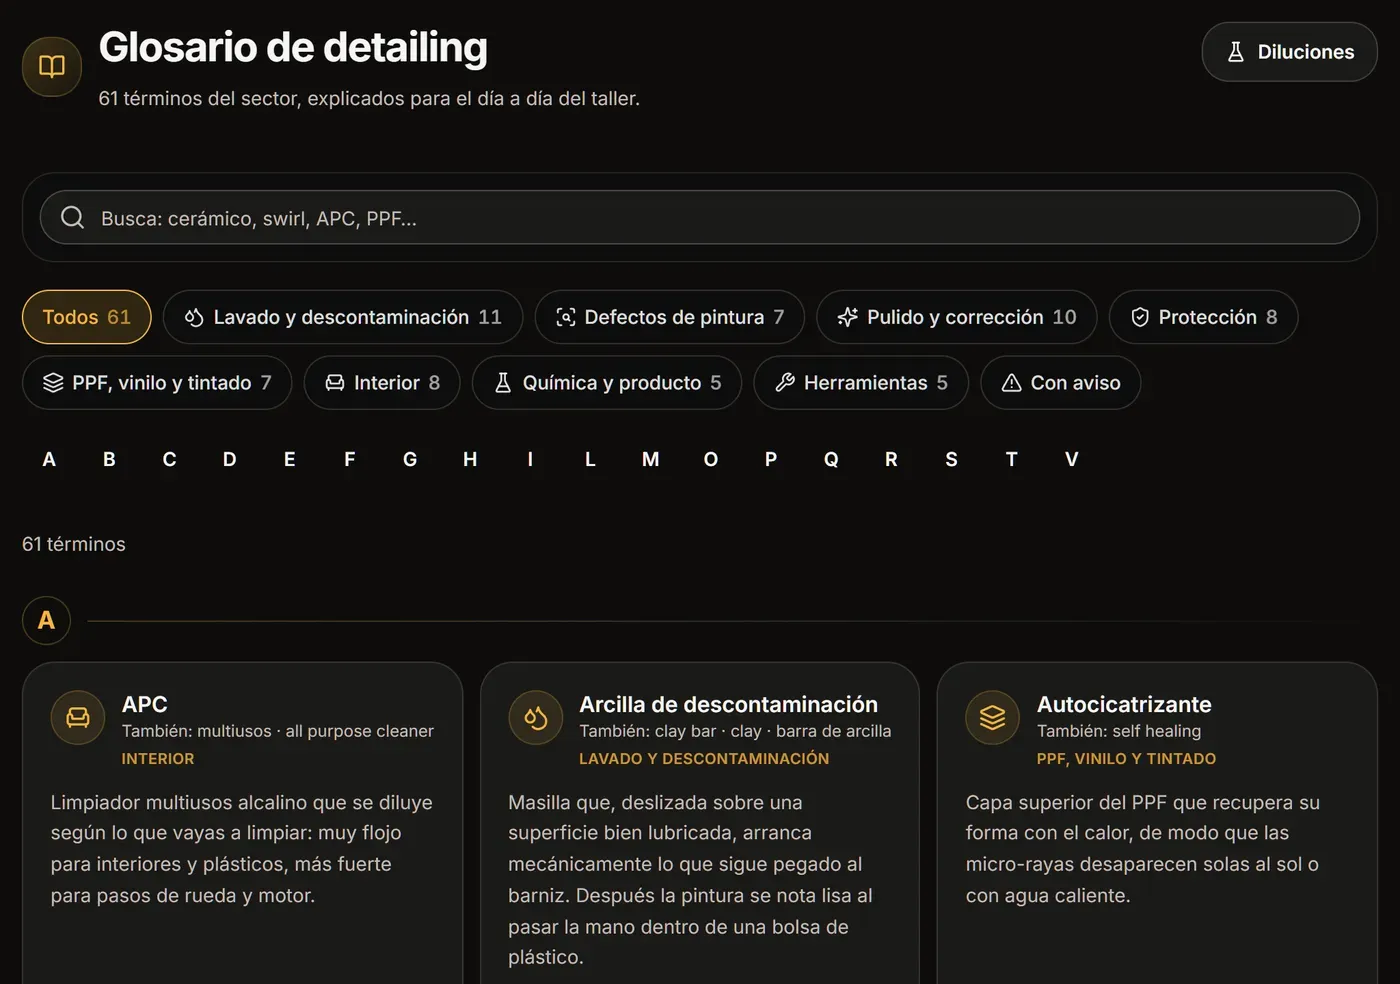Image resolution: width=1400 pixels, height=984 pixels.
Task: Click the search box for glossary terms
Action: [700, 218]
